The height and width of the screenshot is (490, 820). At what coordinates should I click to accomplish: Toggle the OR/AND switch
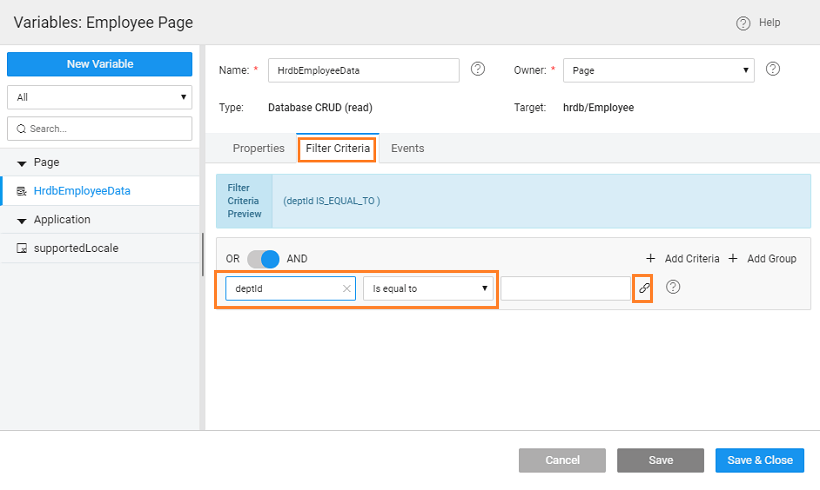264,259
